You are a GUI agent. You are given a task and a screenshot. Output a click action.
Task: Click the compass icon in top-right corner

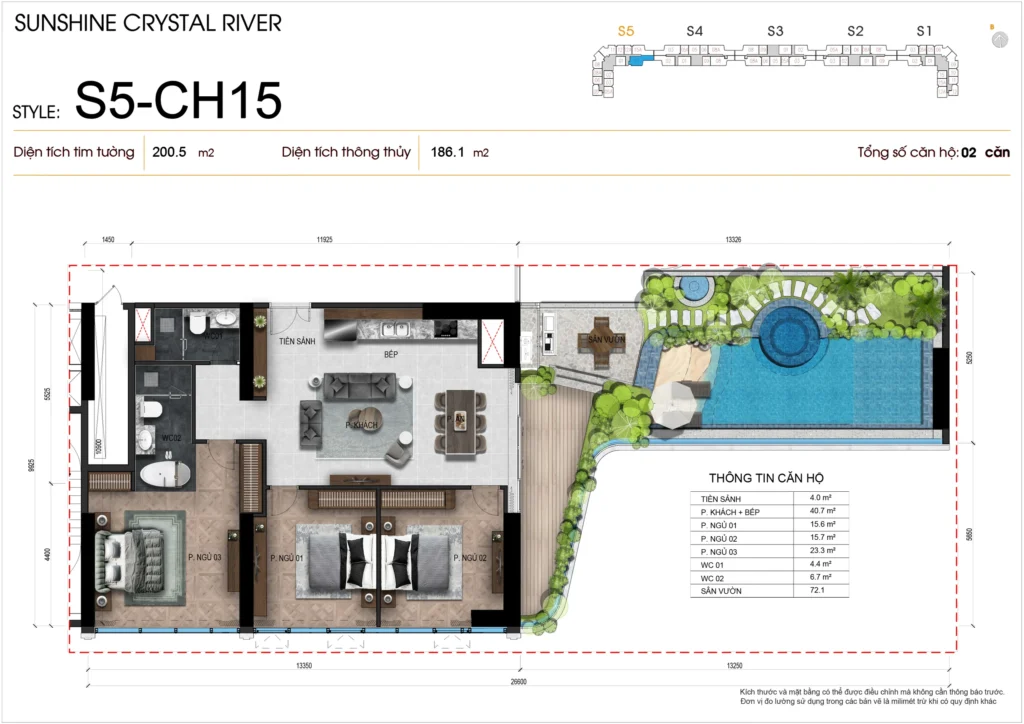(999, 39)
